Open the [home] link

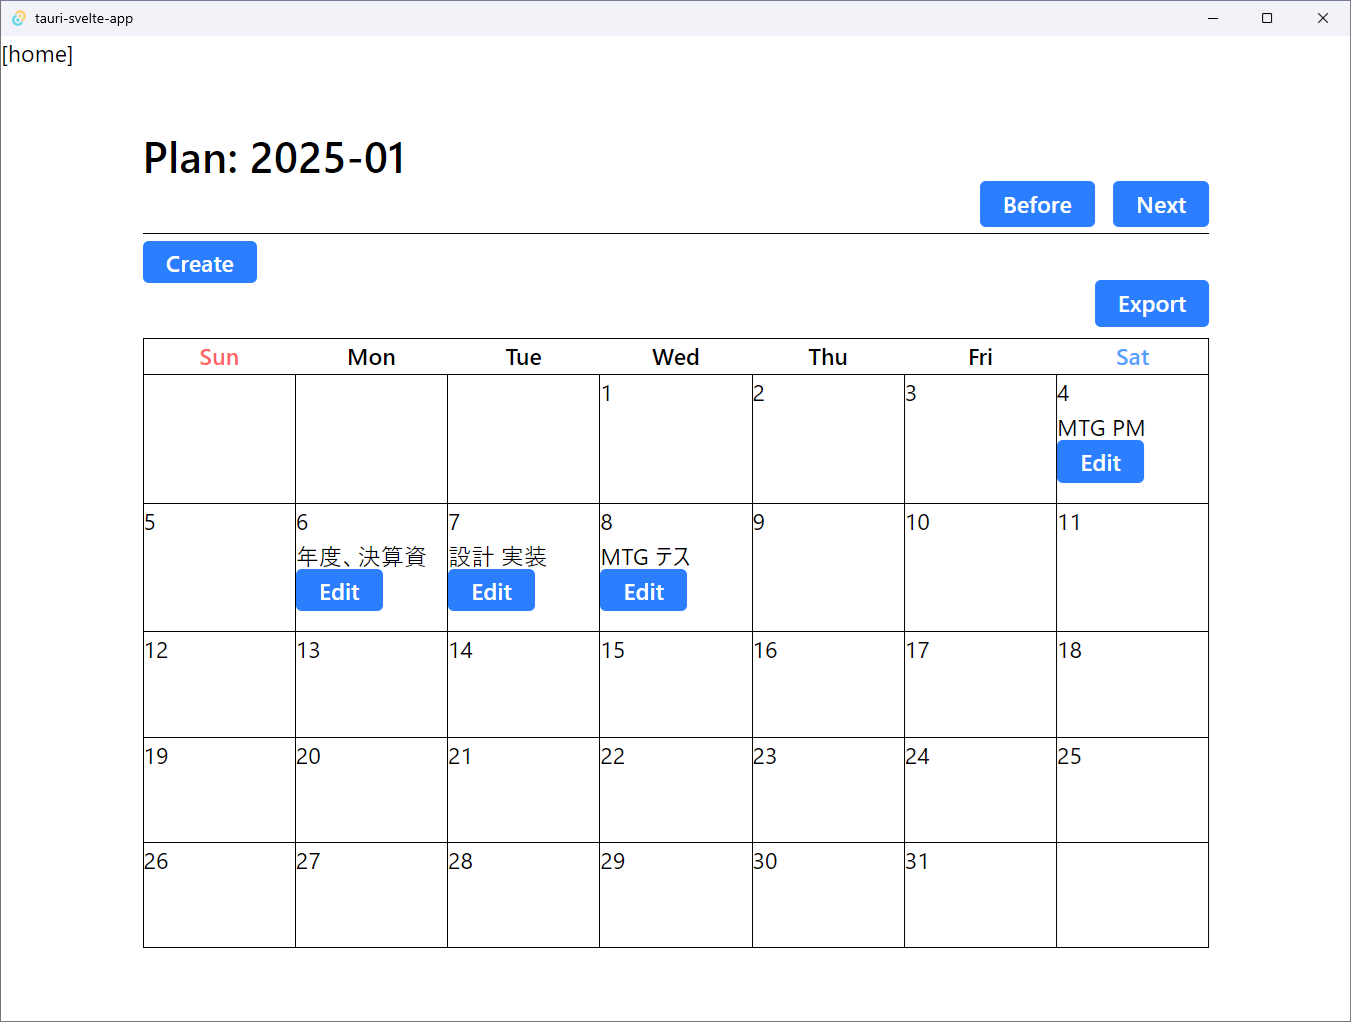(38, 54)
